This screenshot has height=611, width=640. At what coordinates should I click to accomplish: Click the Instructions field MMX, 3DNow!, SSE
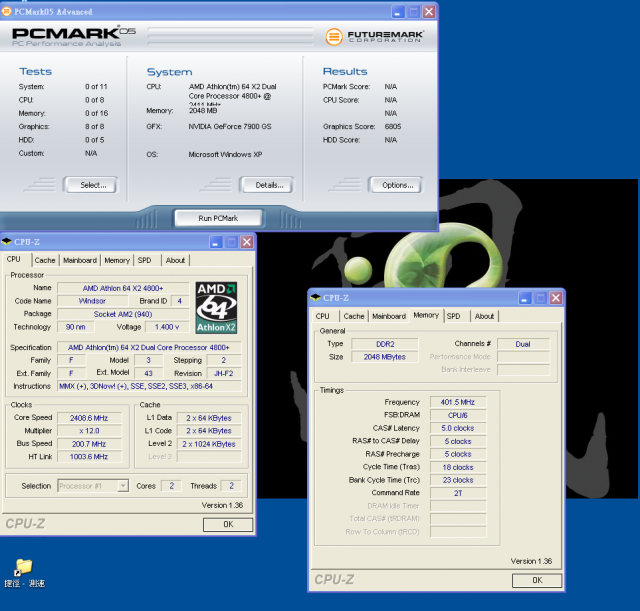pos(149,386)
